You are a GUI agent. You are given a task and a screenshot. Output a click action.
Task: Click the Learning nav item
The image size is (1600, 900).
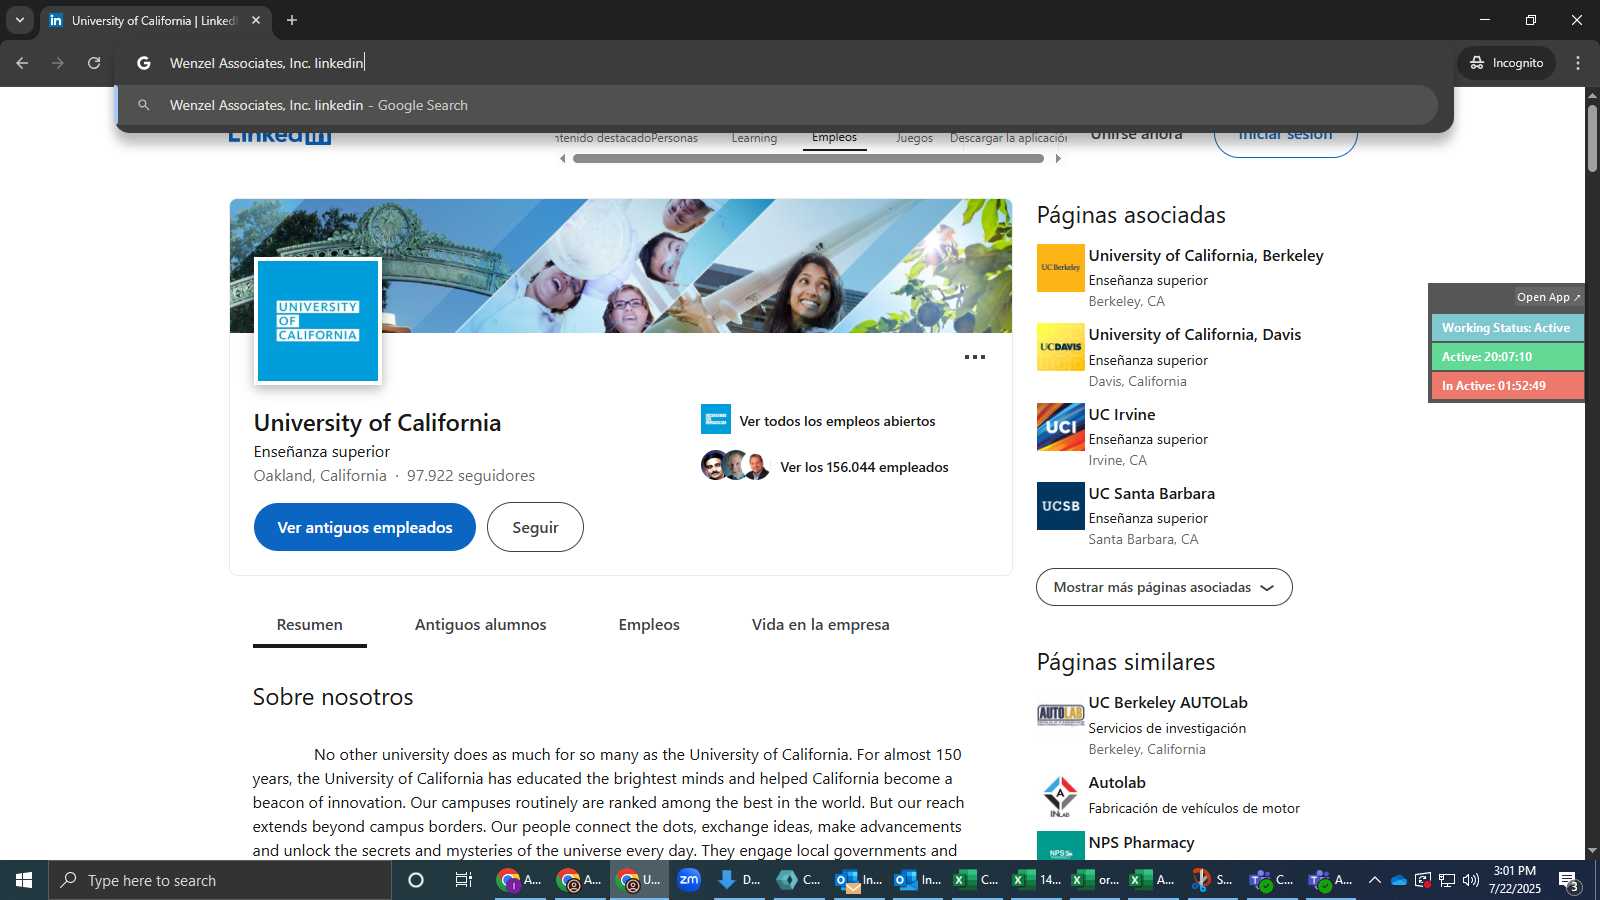coord(754,138)
